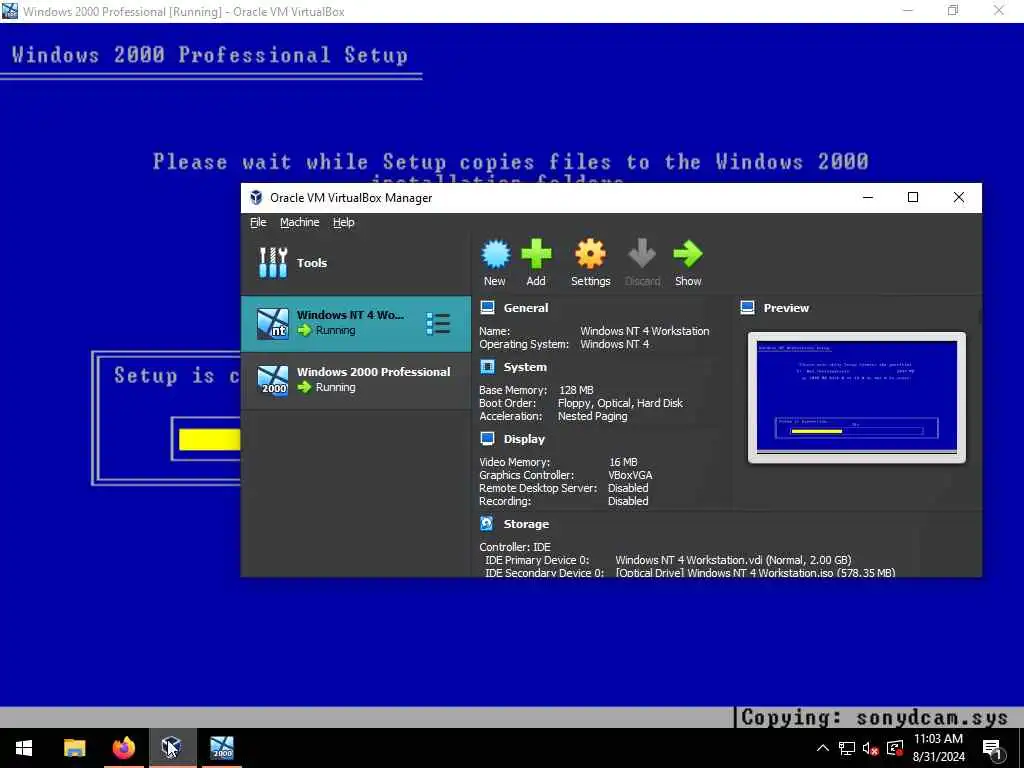Select the Tools icon in sidebar
Screen dimensions: 1024x768
273,263
